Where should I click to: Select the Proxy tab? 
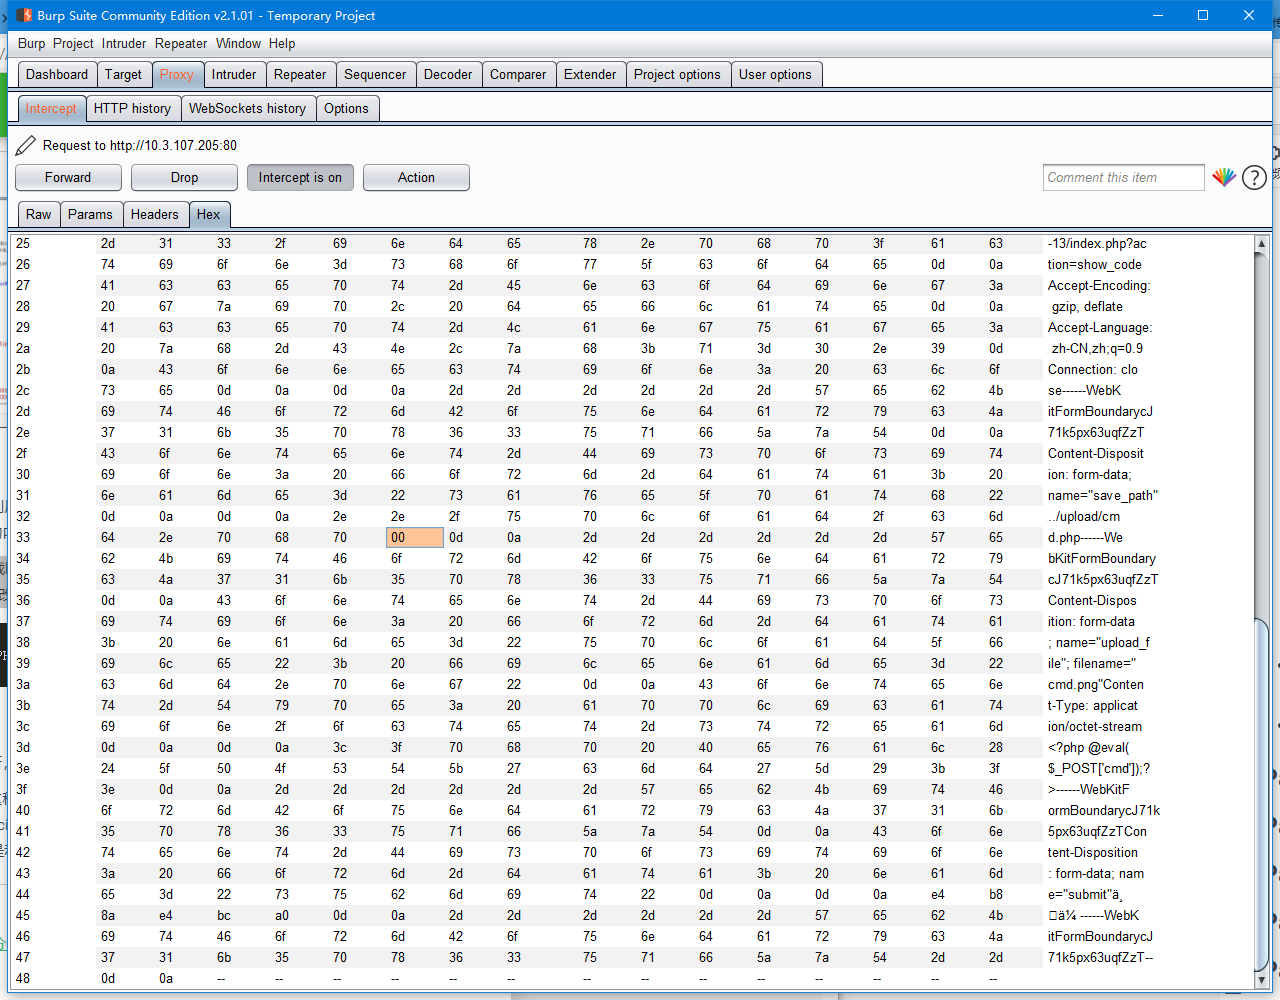coord(177,74)
